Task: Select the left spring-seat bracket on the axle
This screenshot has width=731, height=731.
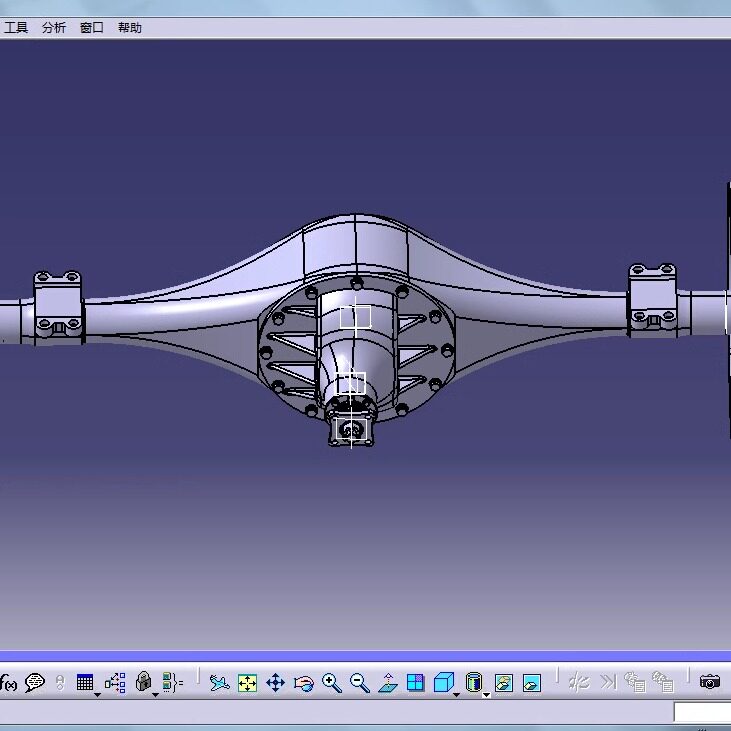Action: click(x=58, y=306)
